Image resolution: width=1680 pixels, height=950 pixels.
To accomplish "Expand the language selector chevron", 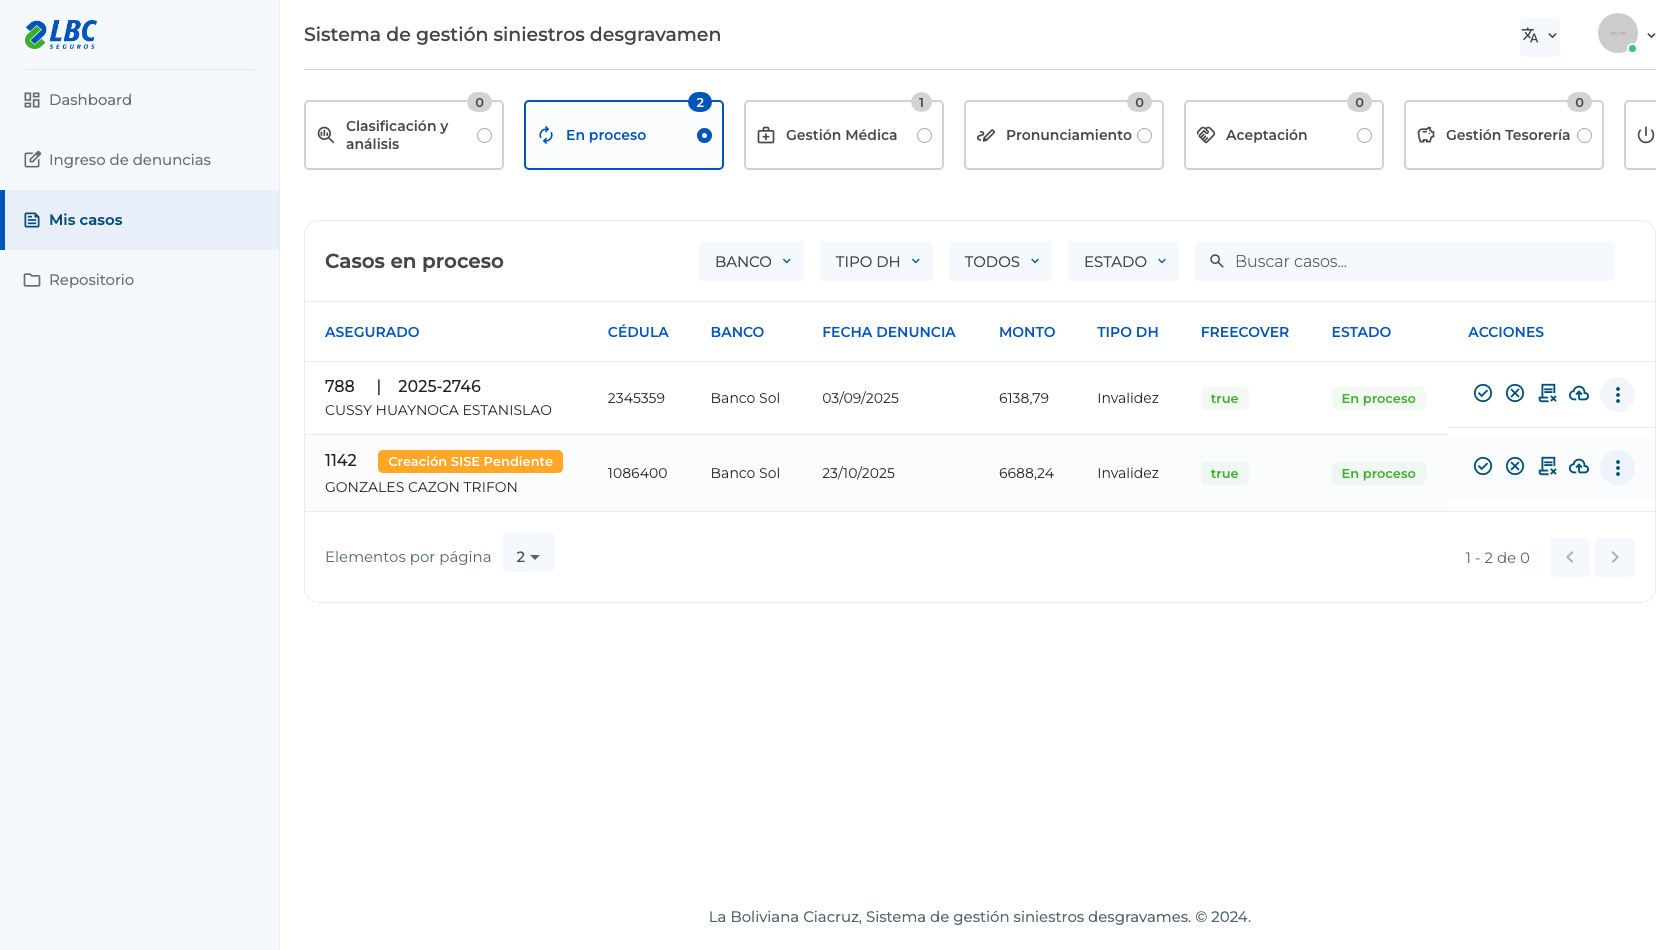I will pos(1552,36).
